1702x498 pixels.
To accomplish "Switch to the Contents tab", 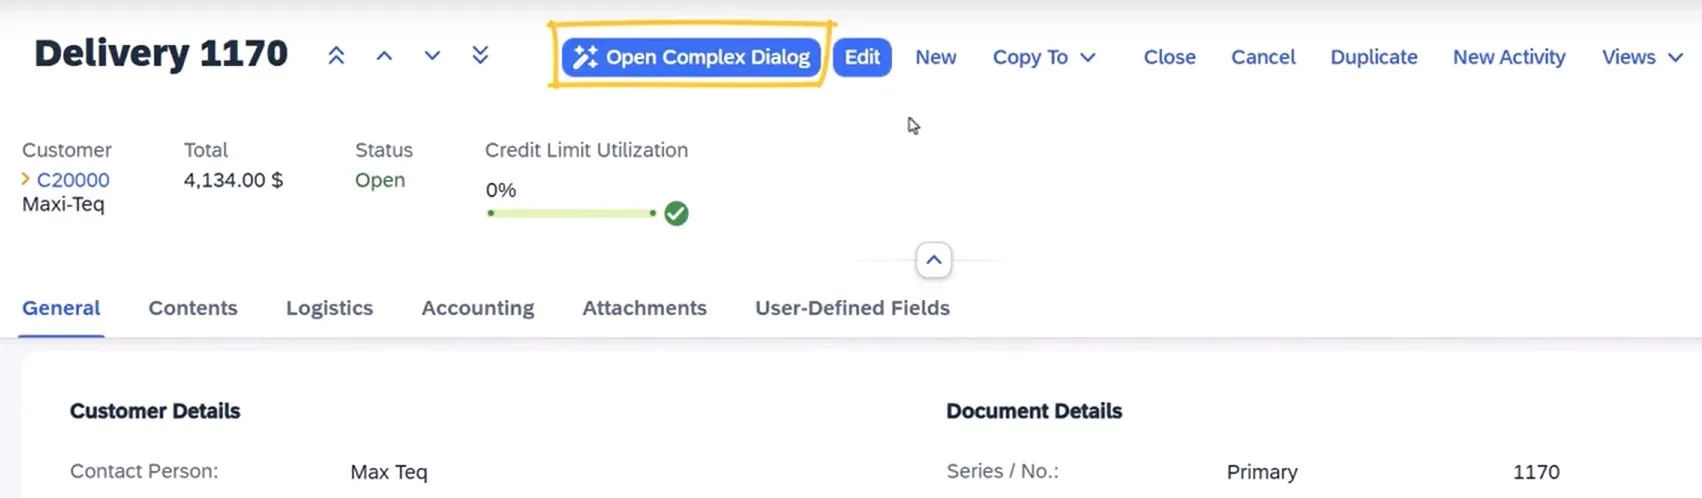I will pyautogui.click(x=193, y=308).
